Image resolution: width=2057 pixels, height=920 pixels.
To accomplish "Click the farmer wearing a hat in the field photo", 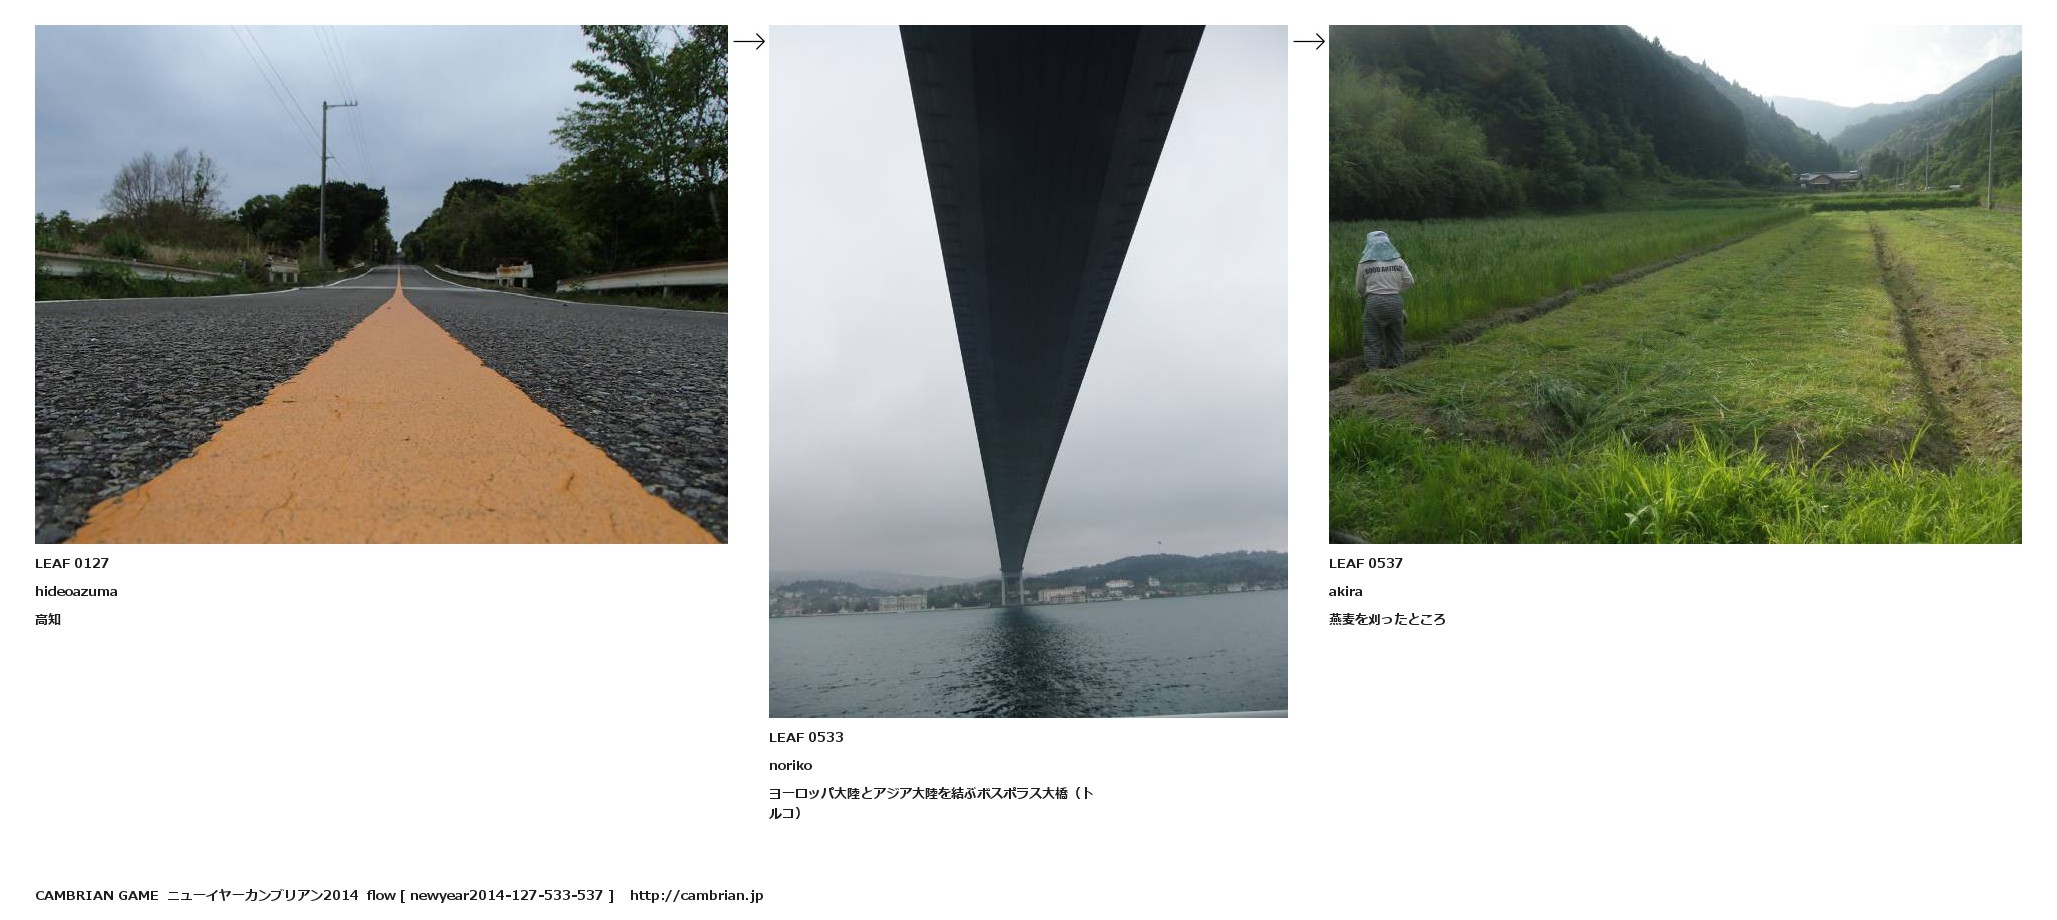I will click(x=1385, y=299).
